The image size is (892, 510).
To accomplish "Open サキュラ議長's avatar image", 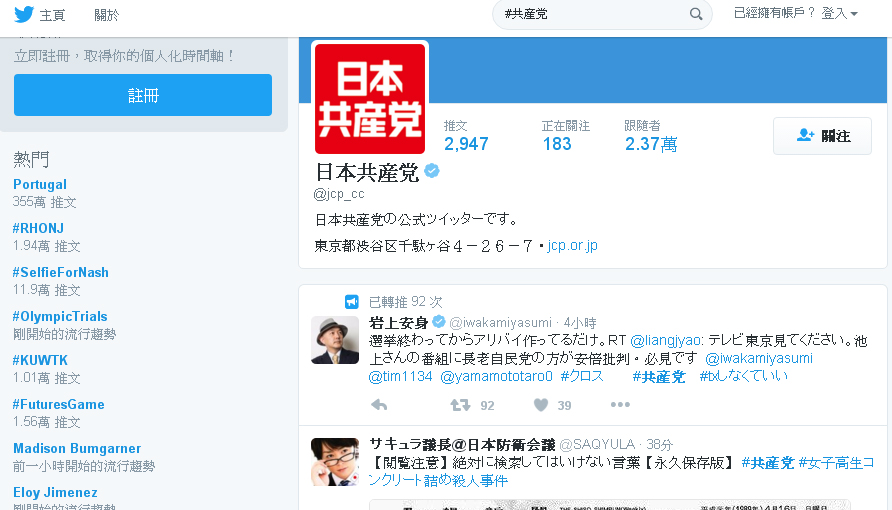I will click(335, 462).
